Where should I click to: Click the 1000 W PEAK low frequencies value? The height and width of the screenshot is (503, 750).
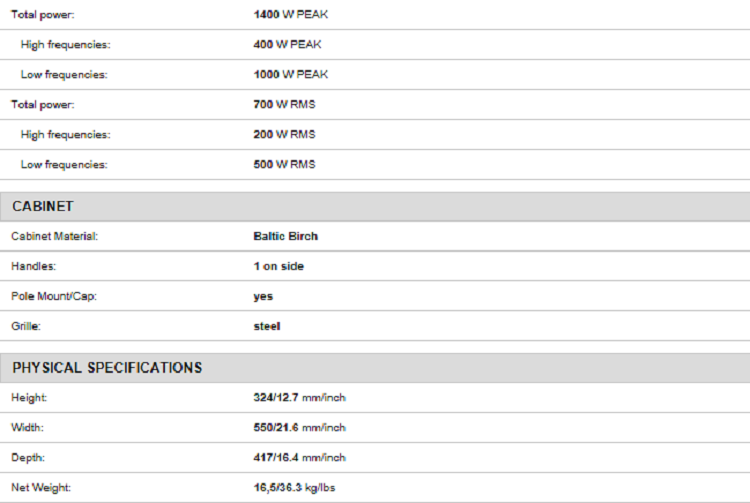pyautogui.click(x=291, y=75)
